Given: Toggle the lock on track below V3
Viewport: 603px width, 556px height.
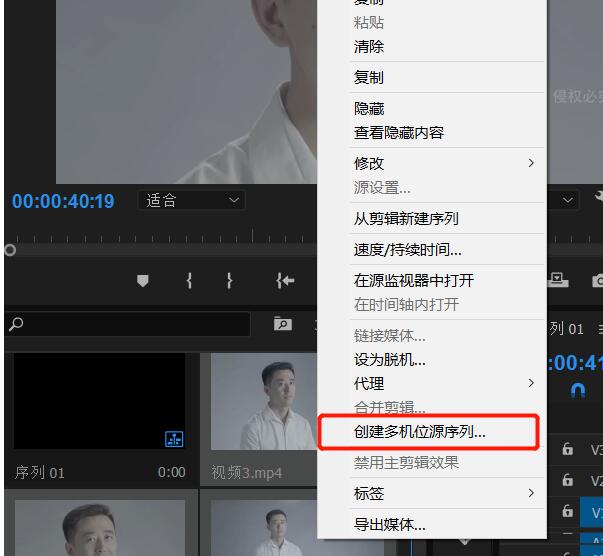Looking at the screenshot, I should [x=568, y=481].
